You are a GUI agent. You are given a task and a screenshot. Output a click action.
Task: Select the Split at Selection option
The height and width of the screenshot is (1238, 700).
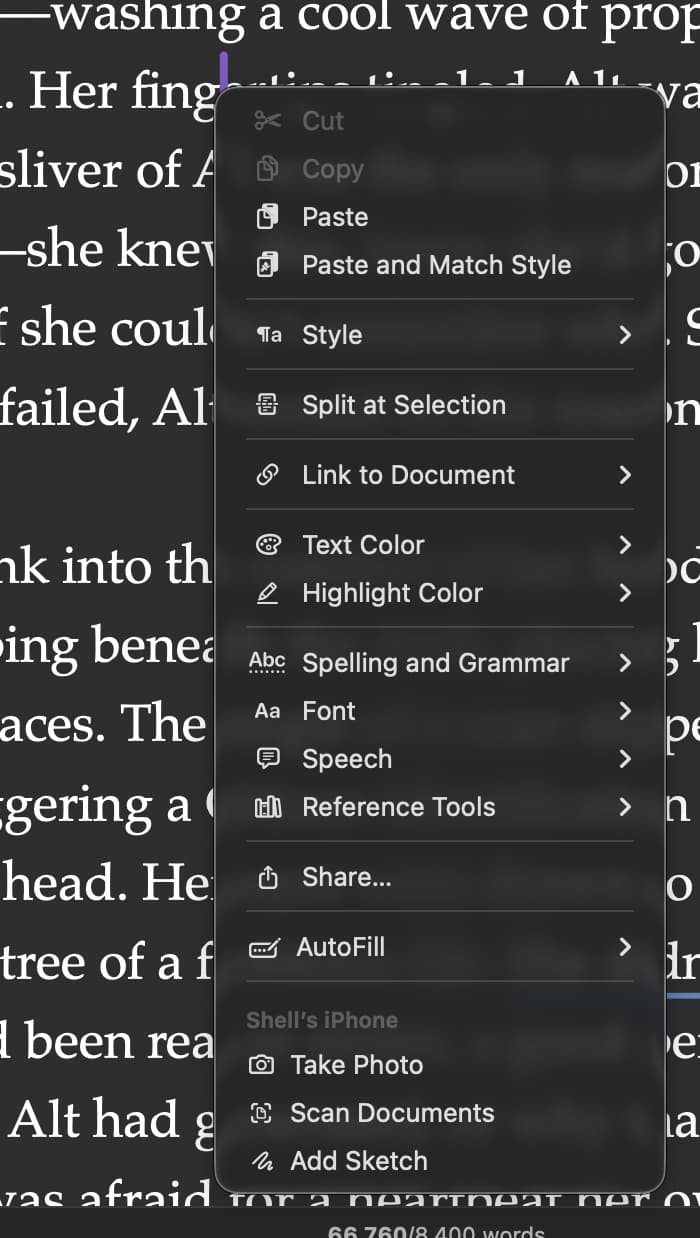(404, 405)
